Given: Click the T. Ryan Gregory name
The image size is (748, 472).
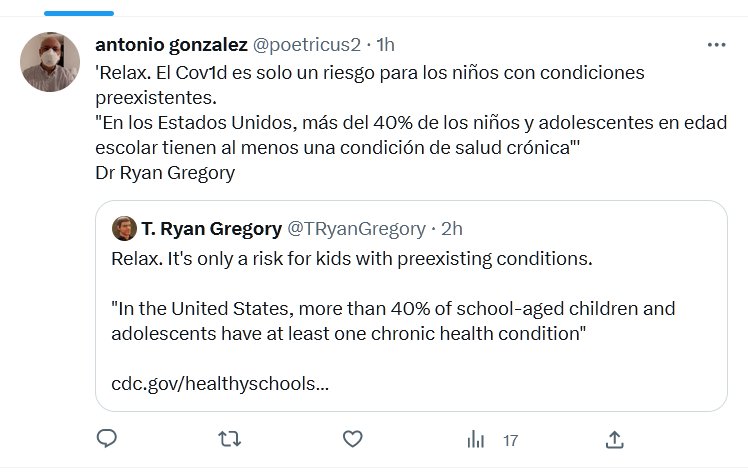Looking at the screenshot, I should (211, 229).
